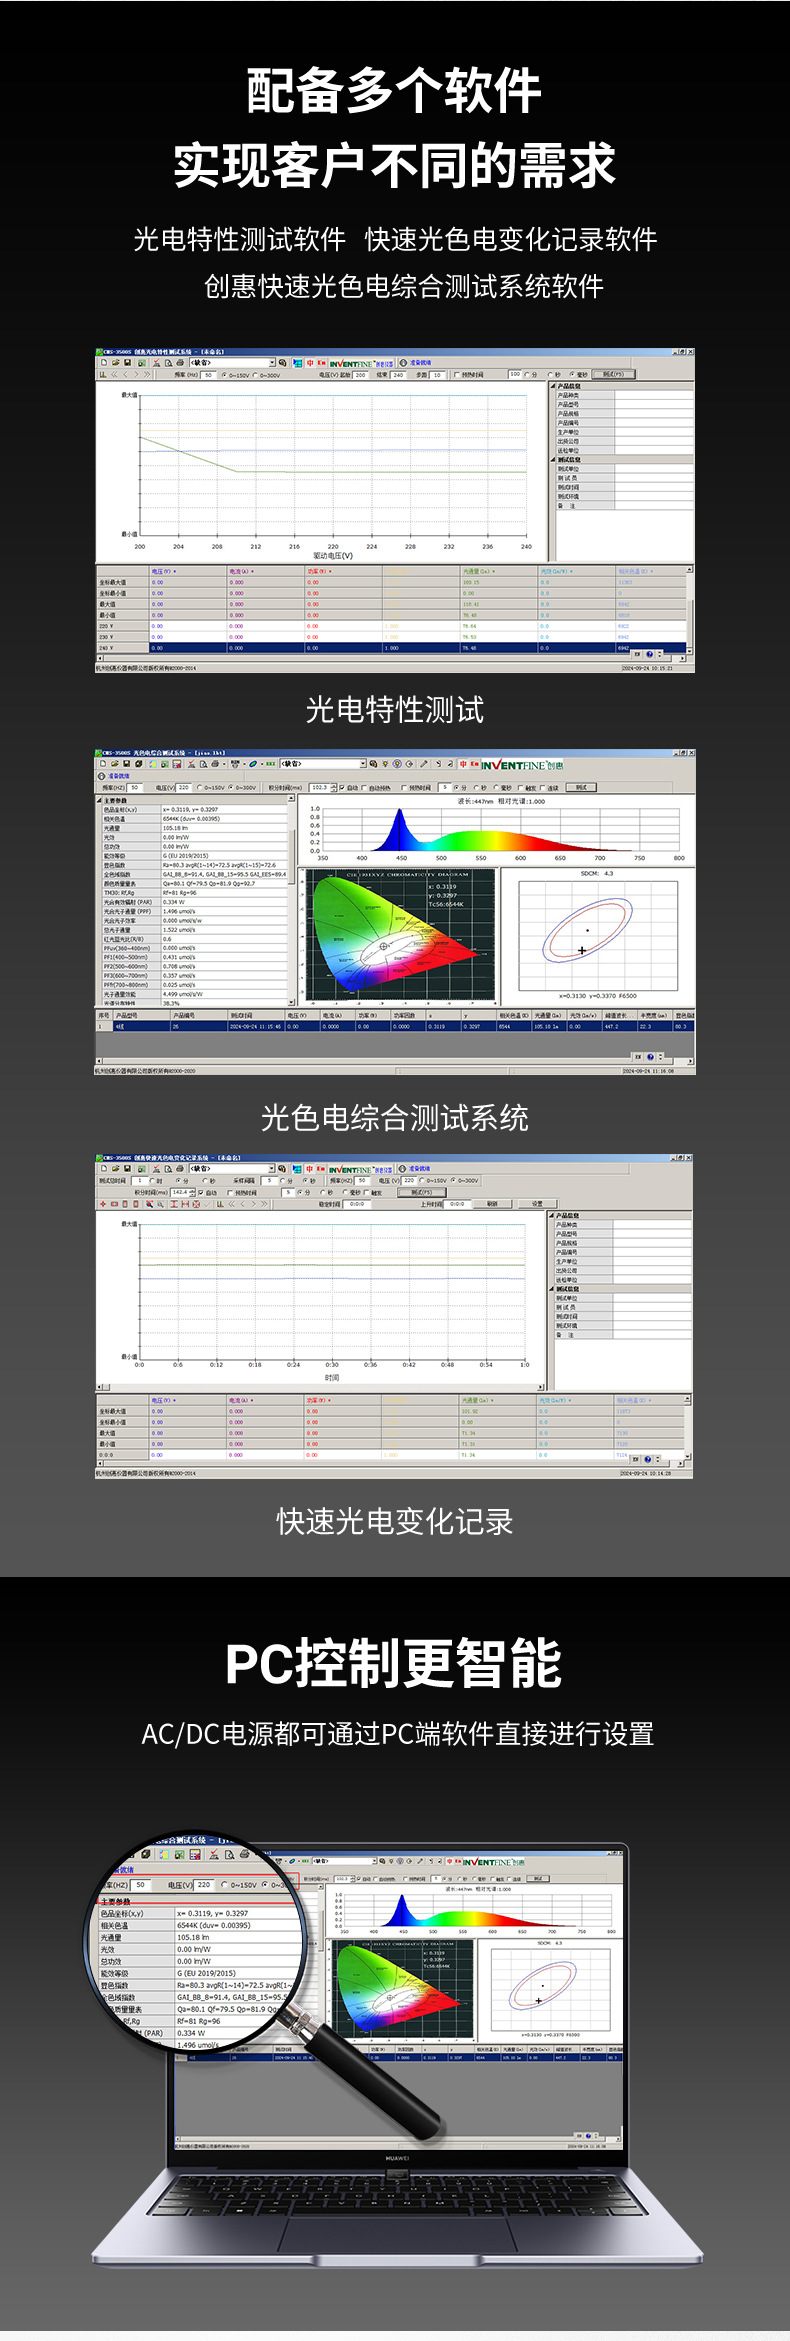Click 光通量(lm) column header in 光电特性测试 table
Viewport: 790px width, 2341px height.
click(x=498, y=571)
